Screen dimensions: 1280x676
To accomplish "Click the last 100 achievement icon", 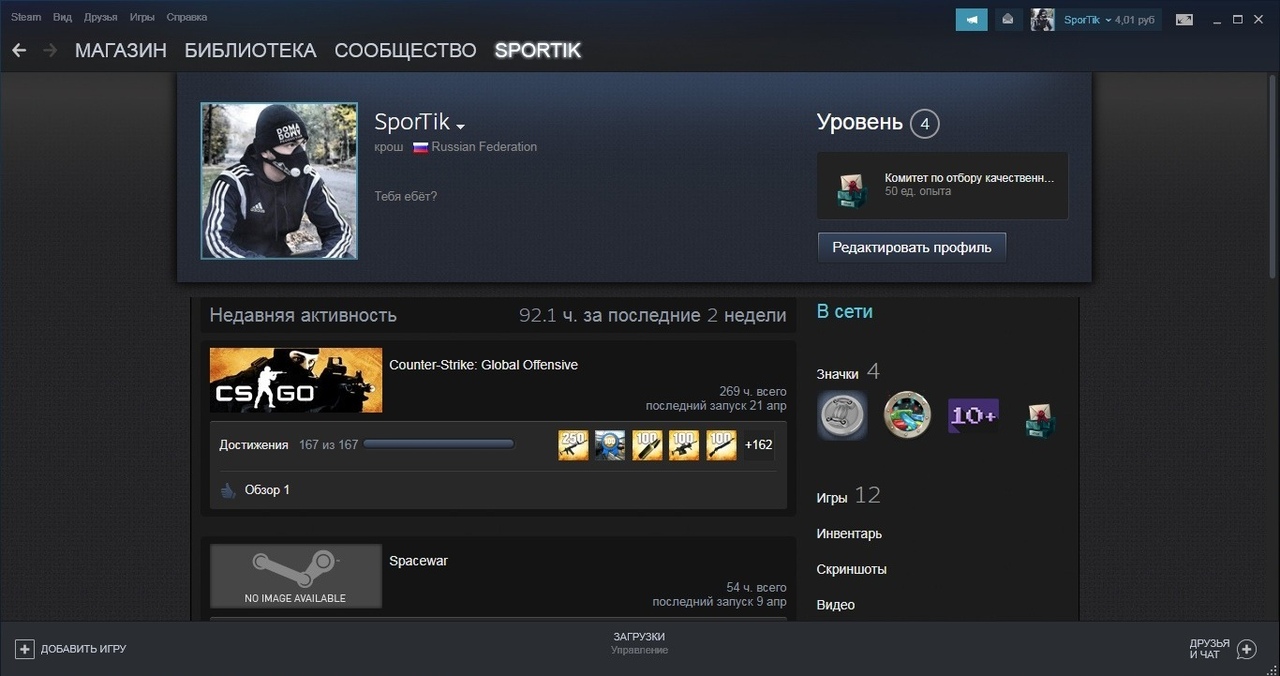I will [722, 445].
